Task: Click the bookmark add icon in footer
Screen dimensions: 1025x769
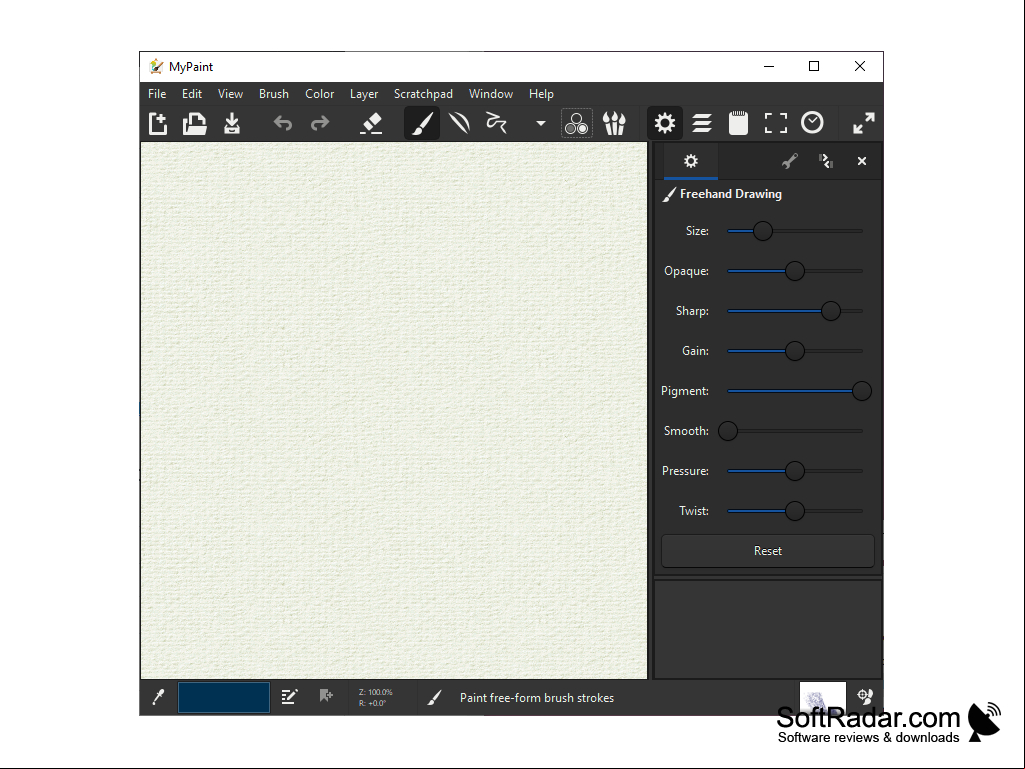Action: [326, 696]
